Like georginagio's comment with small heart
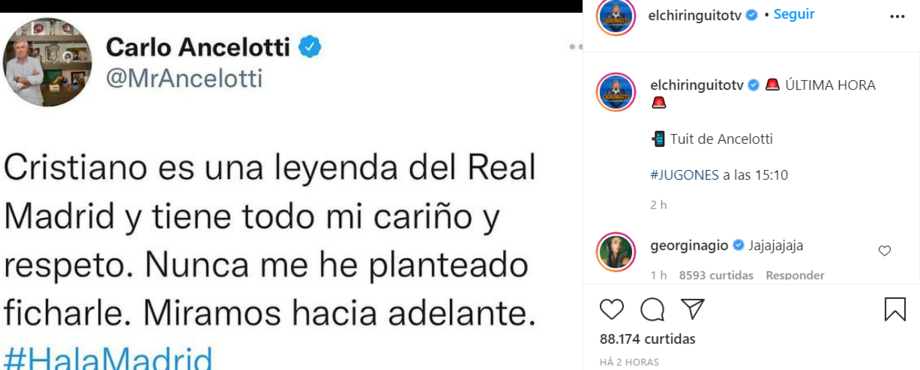920x370 pixels. [x=884, y=251]
